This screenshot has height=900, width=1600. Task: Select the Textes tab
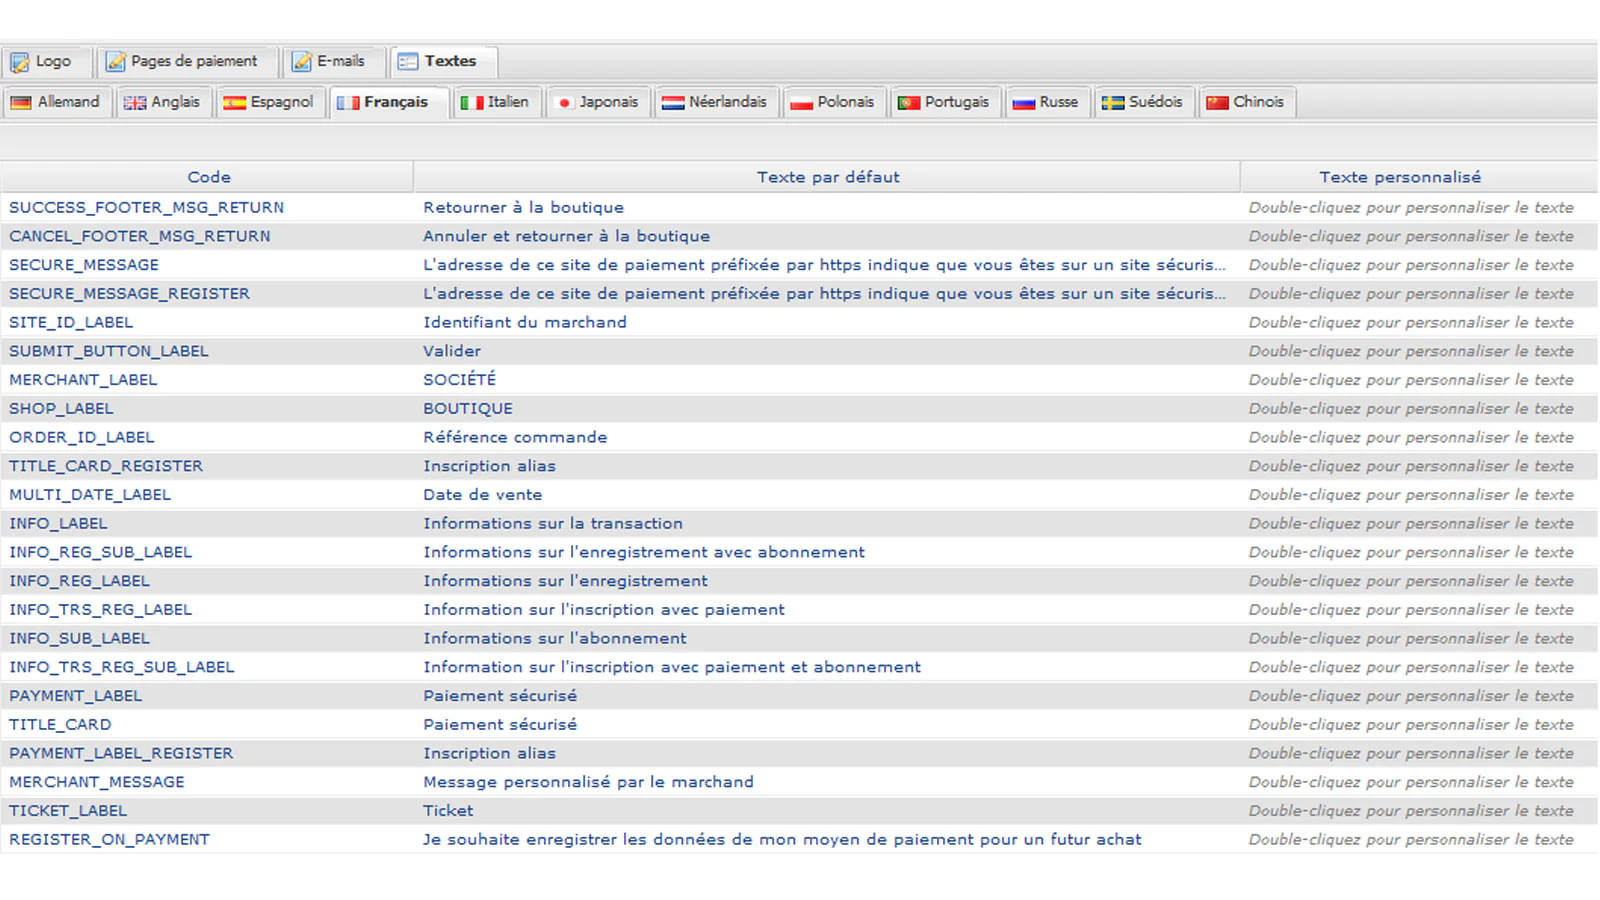click(443, 62)
